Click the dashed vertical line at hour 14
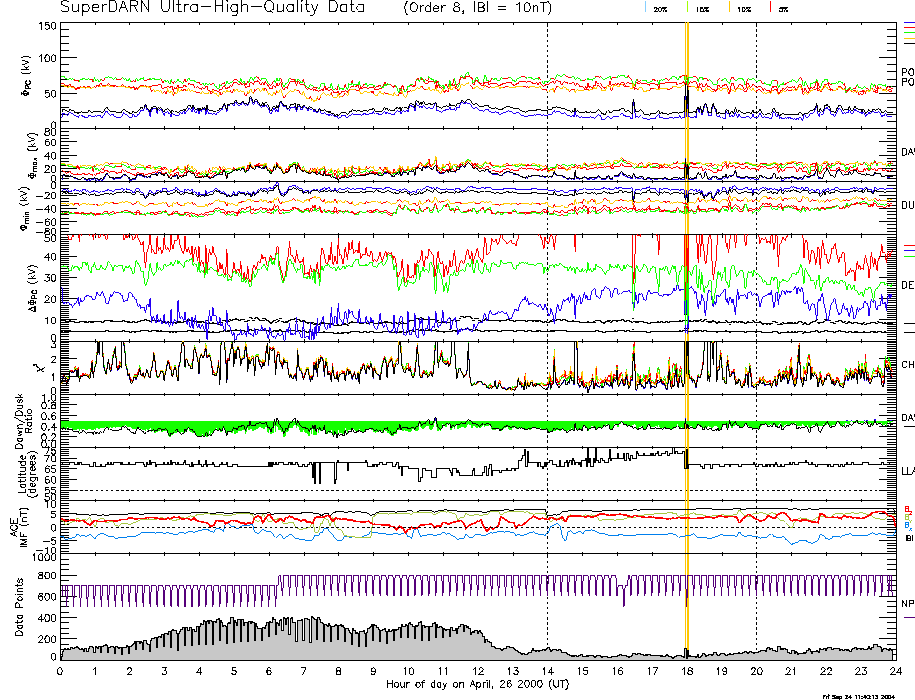The image size is (915, 700). tap(548, 300)
